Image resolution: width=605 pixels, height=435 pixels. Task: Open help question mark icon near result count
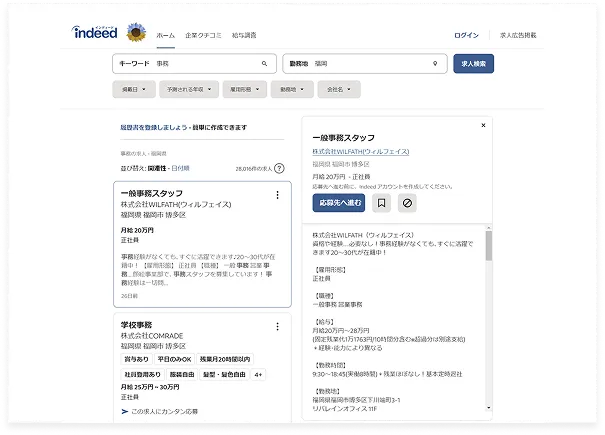point(279,168)
